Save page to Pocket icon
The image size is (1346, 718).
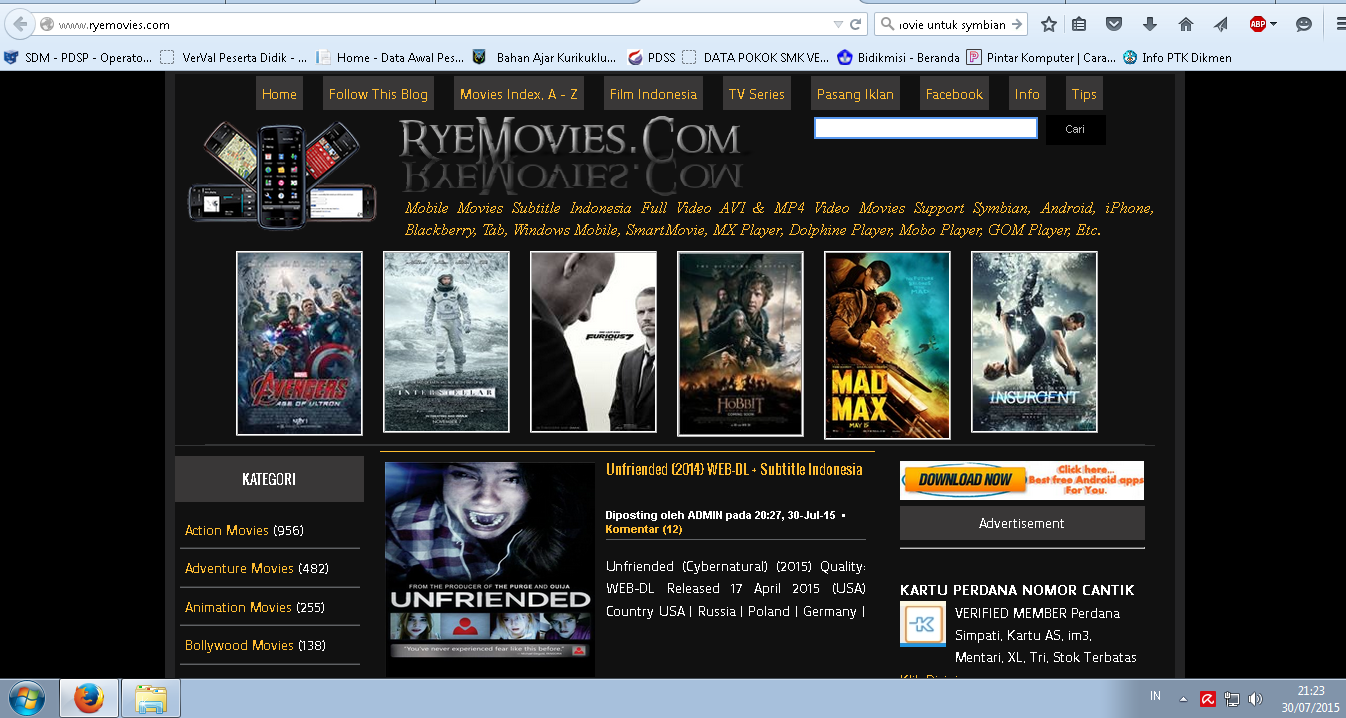(x=1114, y=24)
